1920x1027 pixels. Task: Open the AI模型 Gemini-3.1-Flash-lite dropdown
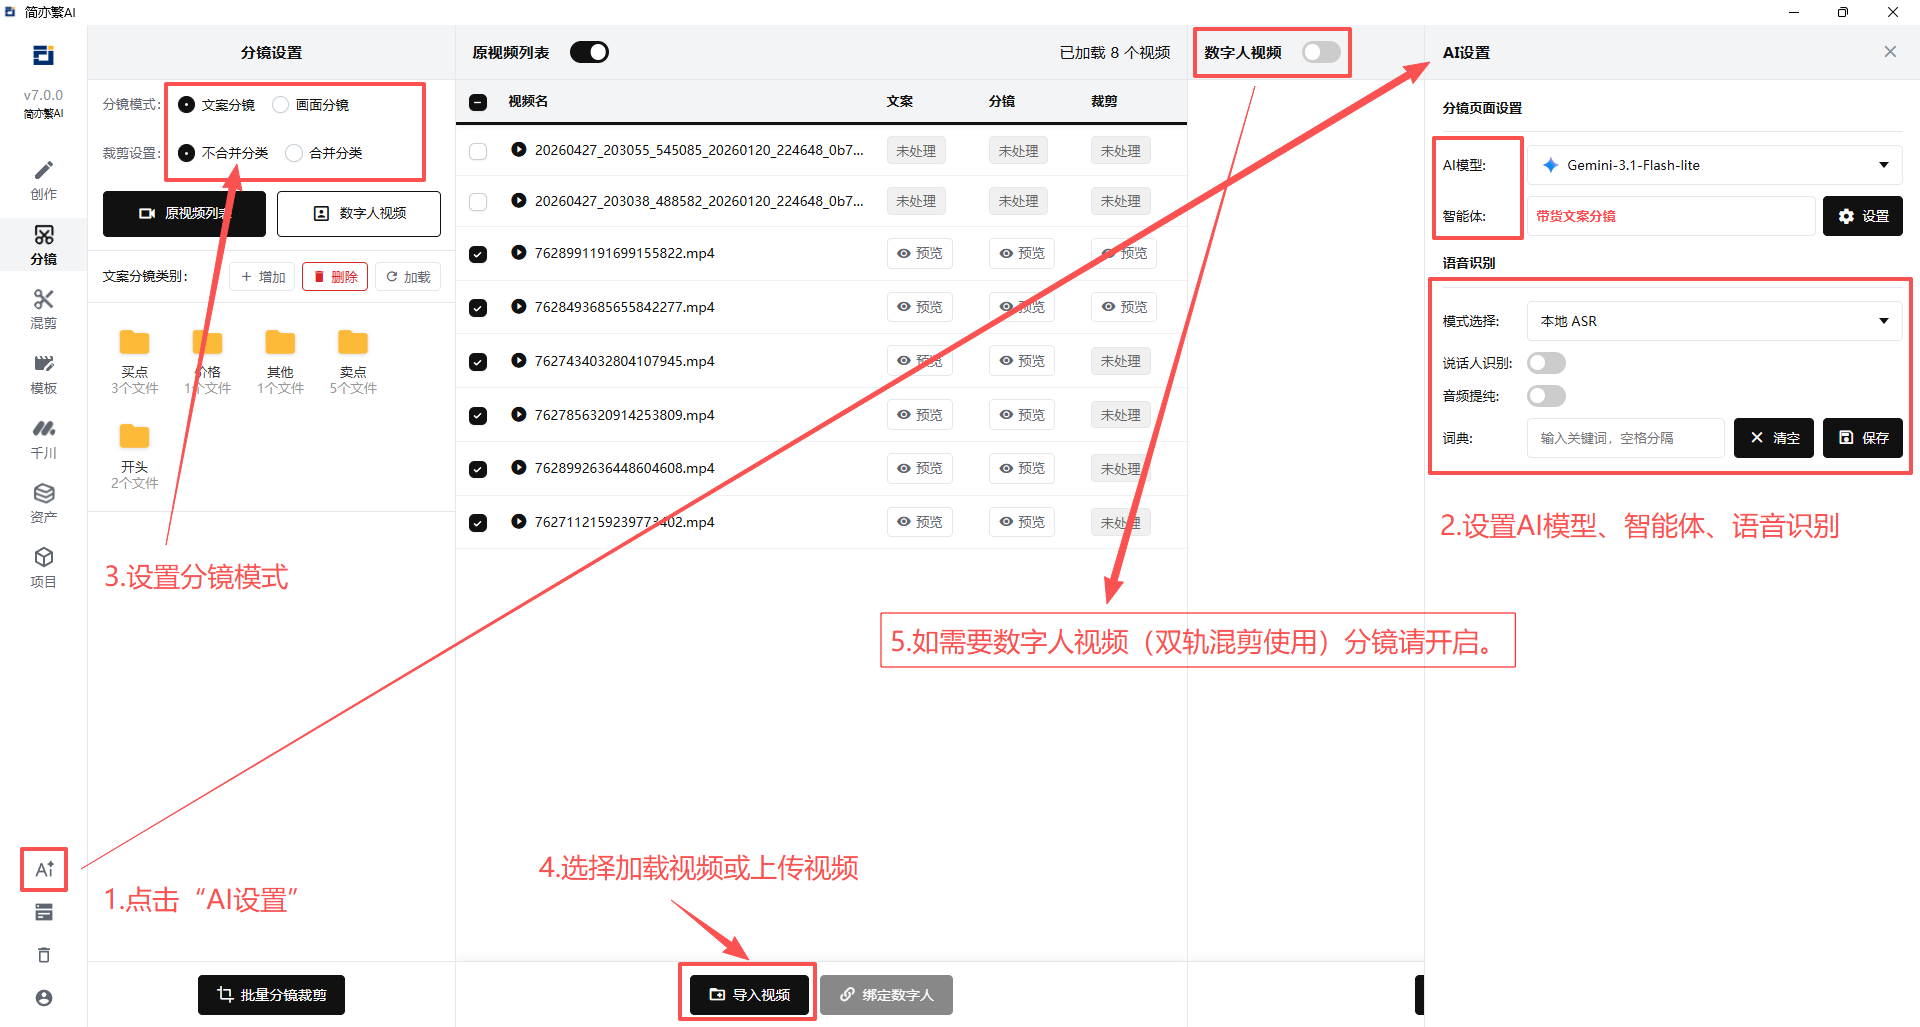tap(1714, 165)
